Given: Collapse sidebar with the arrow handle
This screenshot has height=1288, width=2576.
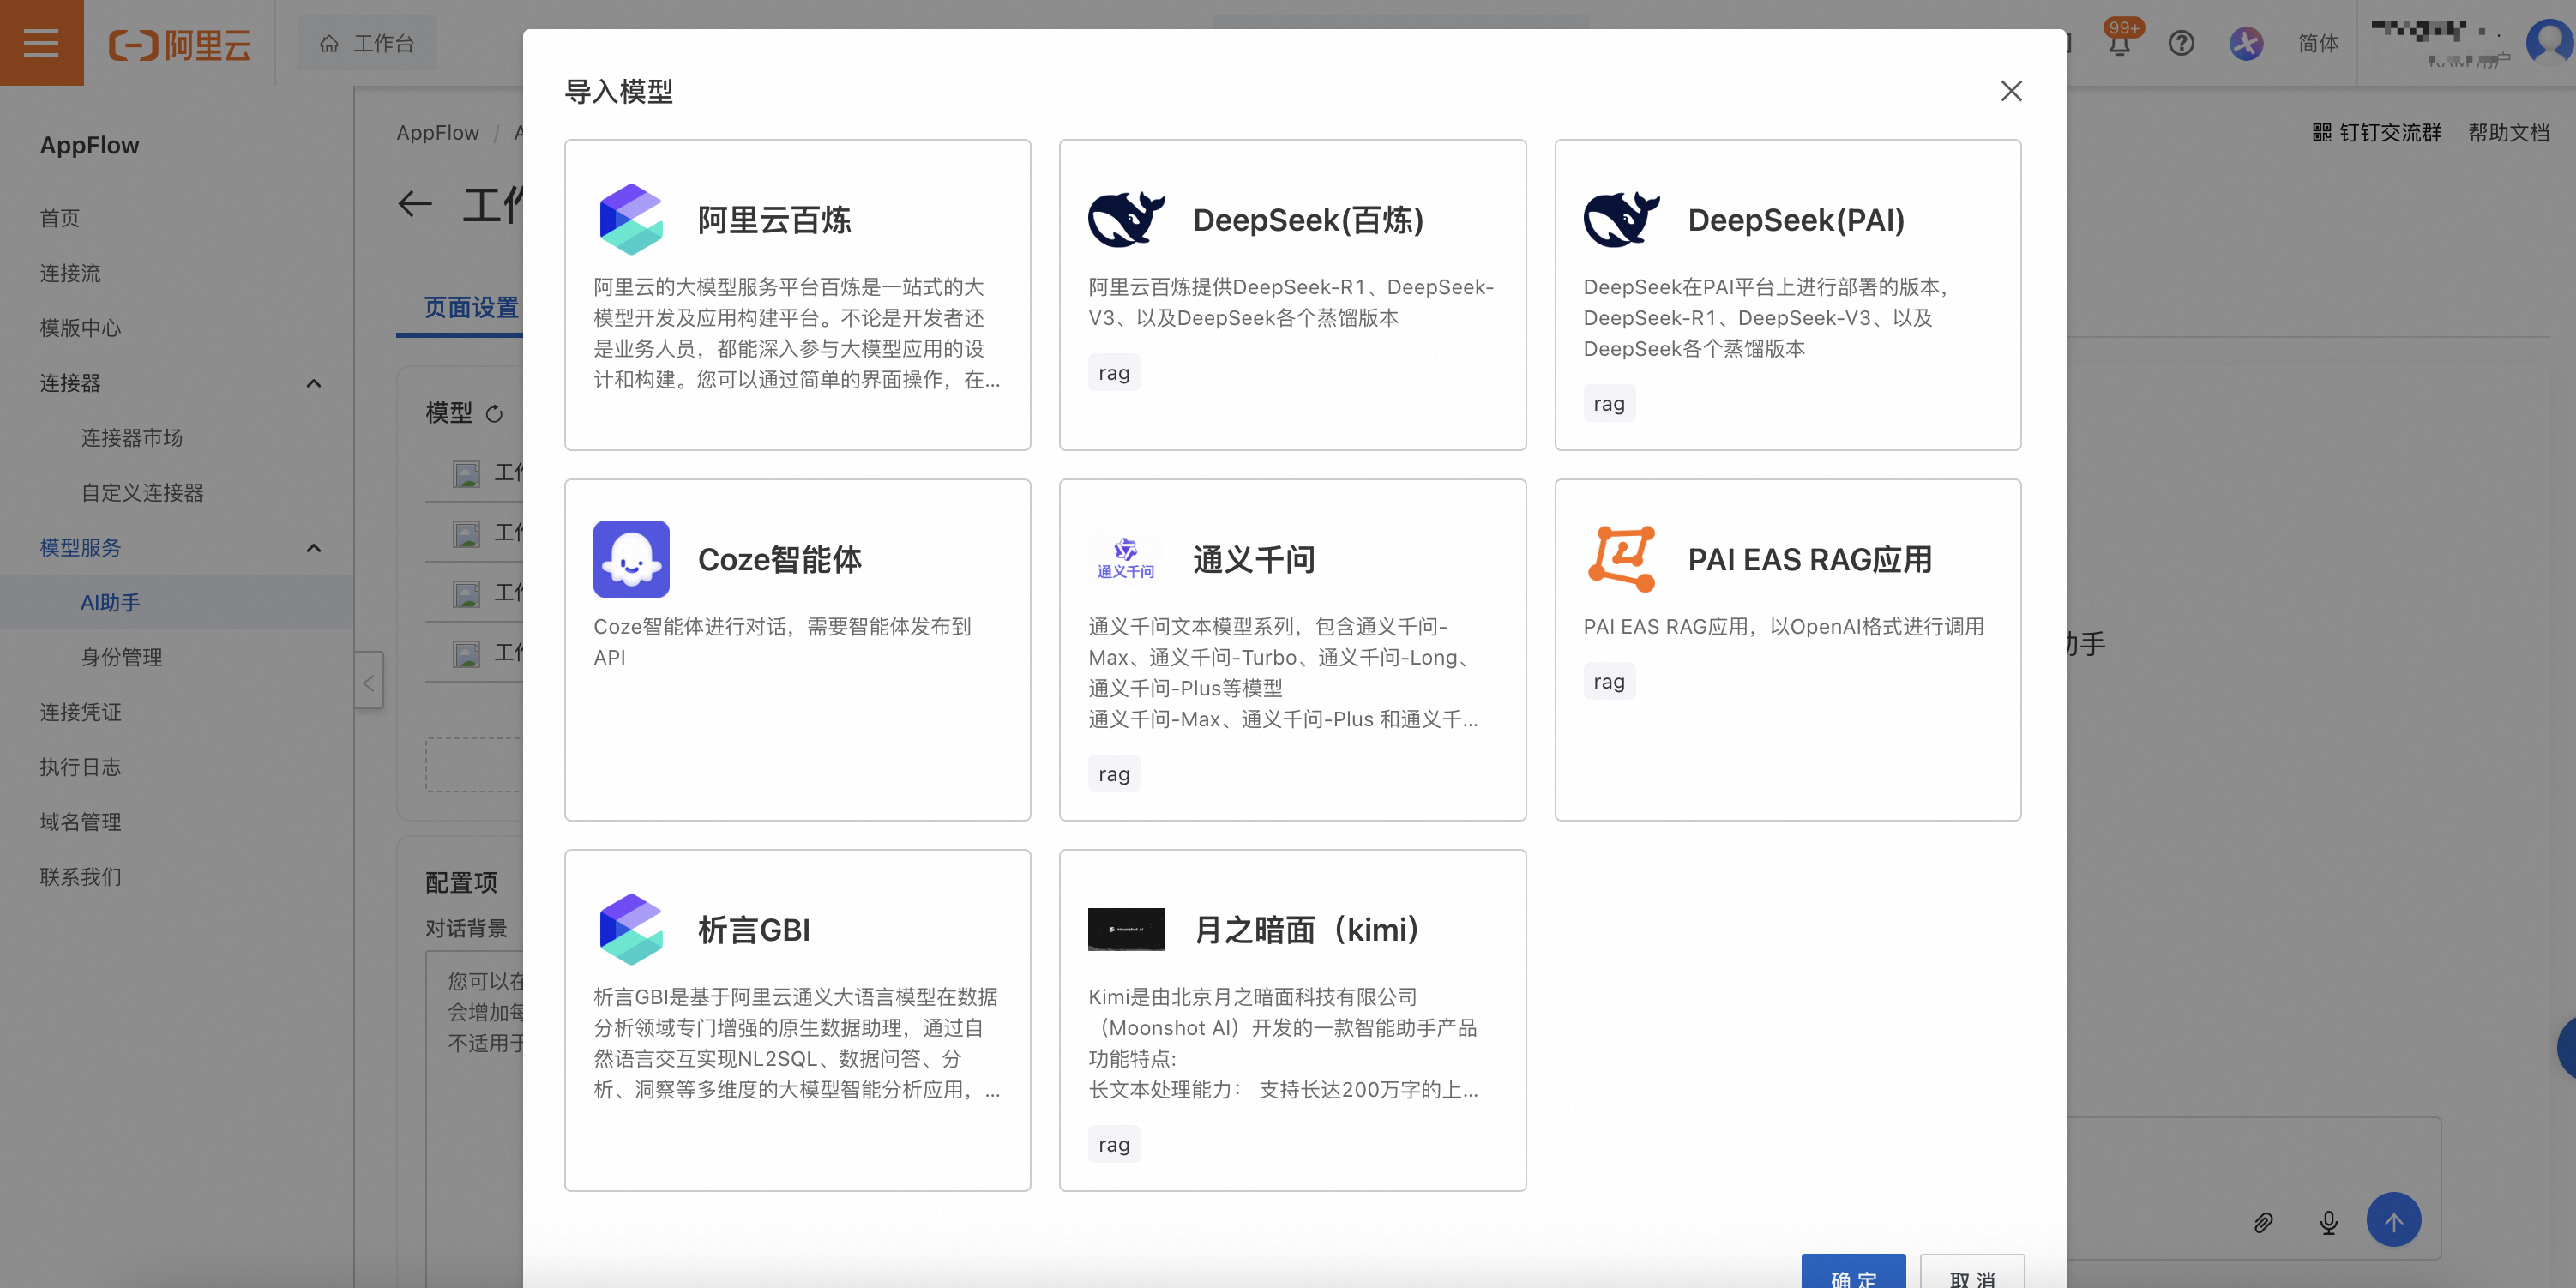Looking at the screenshot, I should coord(369,681).
